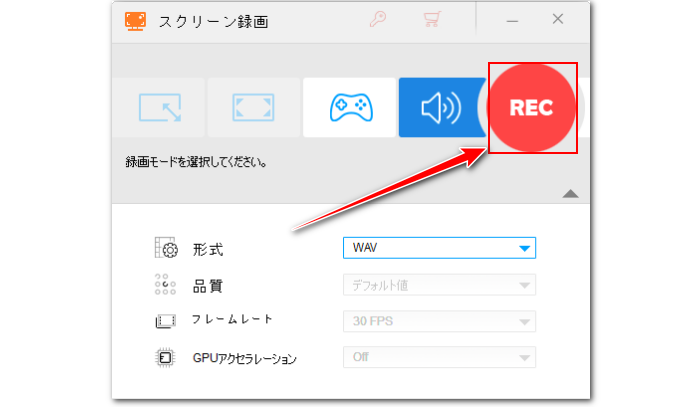Click the 形式 label text
Image resolution: width=700 pixels, height=407 pixels.
coord(208,249)
